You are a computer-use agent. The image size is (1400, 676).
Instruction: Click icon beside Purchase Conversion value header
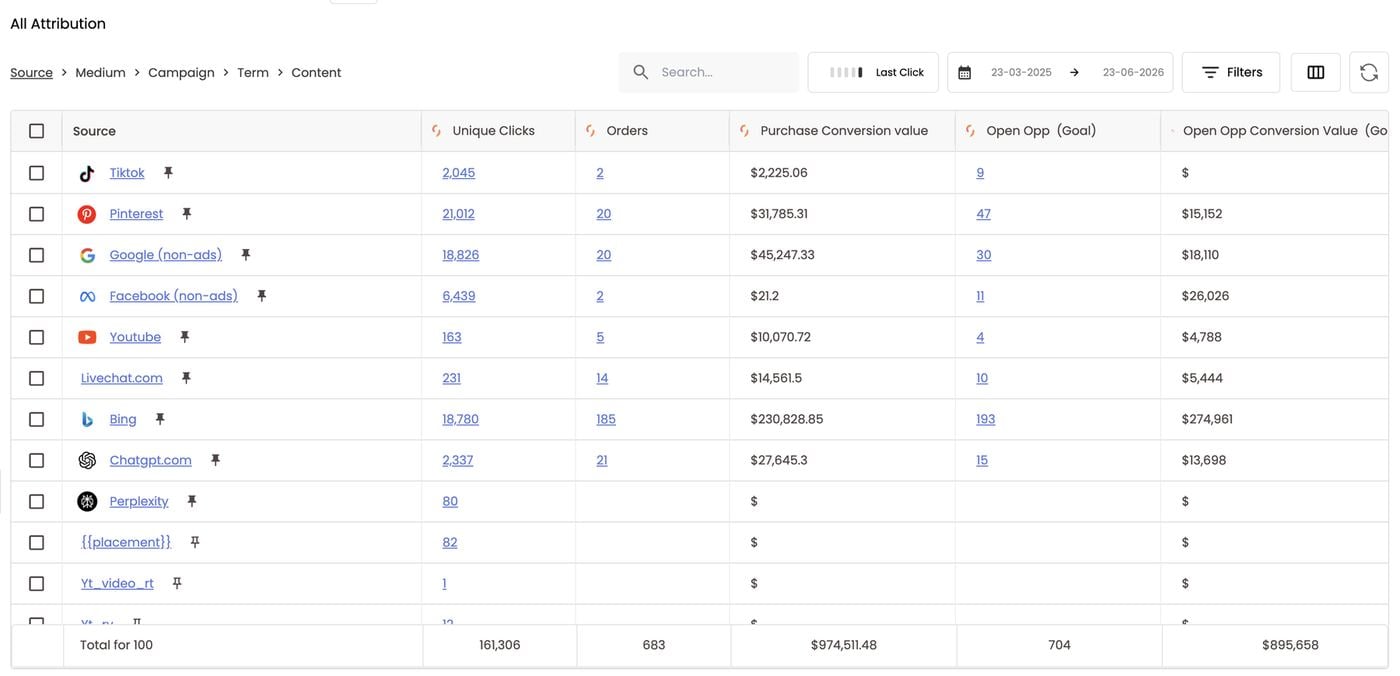click(x=745, y=131)
